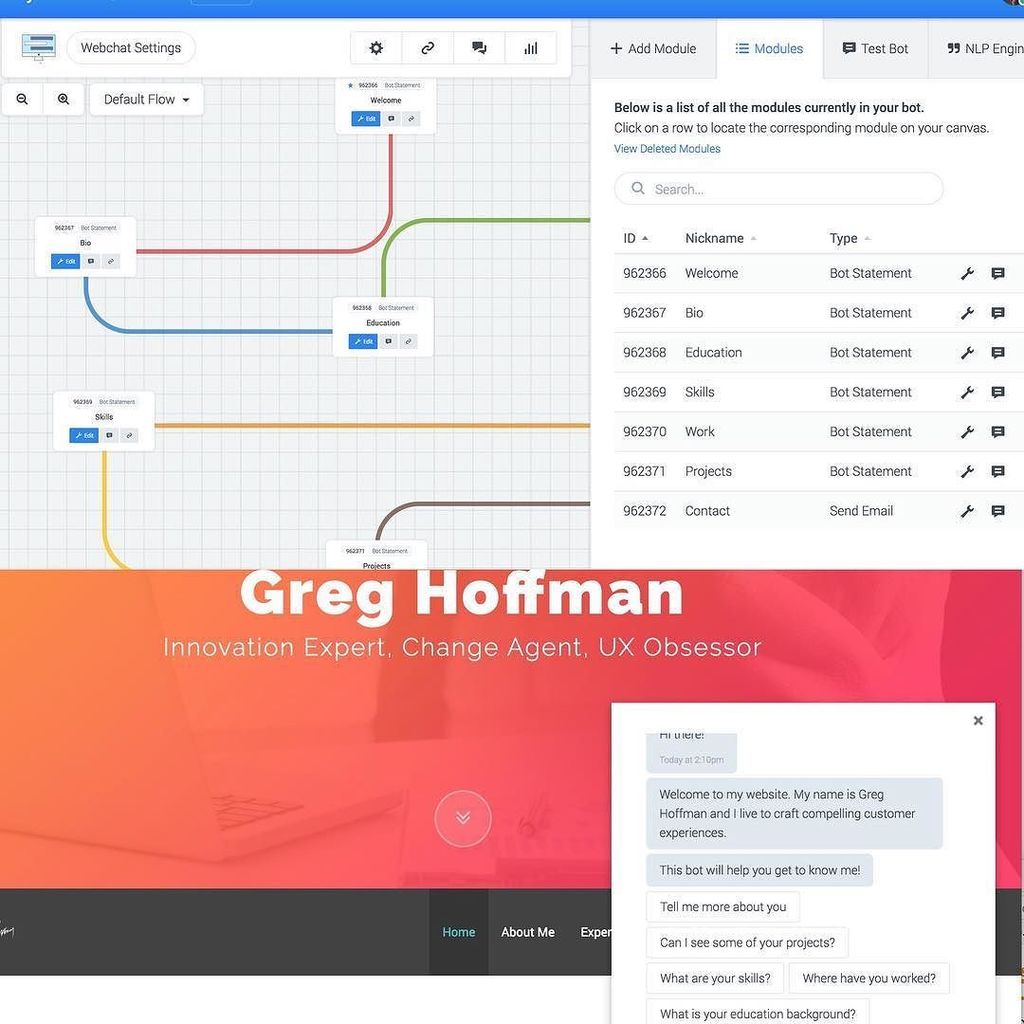Open the Default Flow dropdown
Image resolution: width=1024 pixels, height=1024 pixels.
[x=146, y=99]
